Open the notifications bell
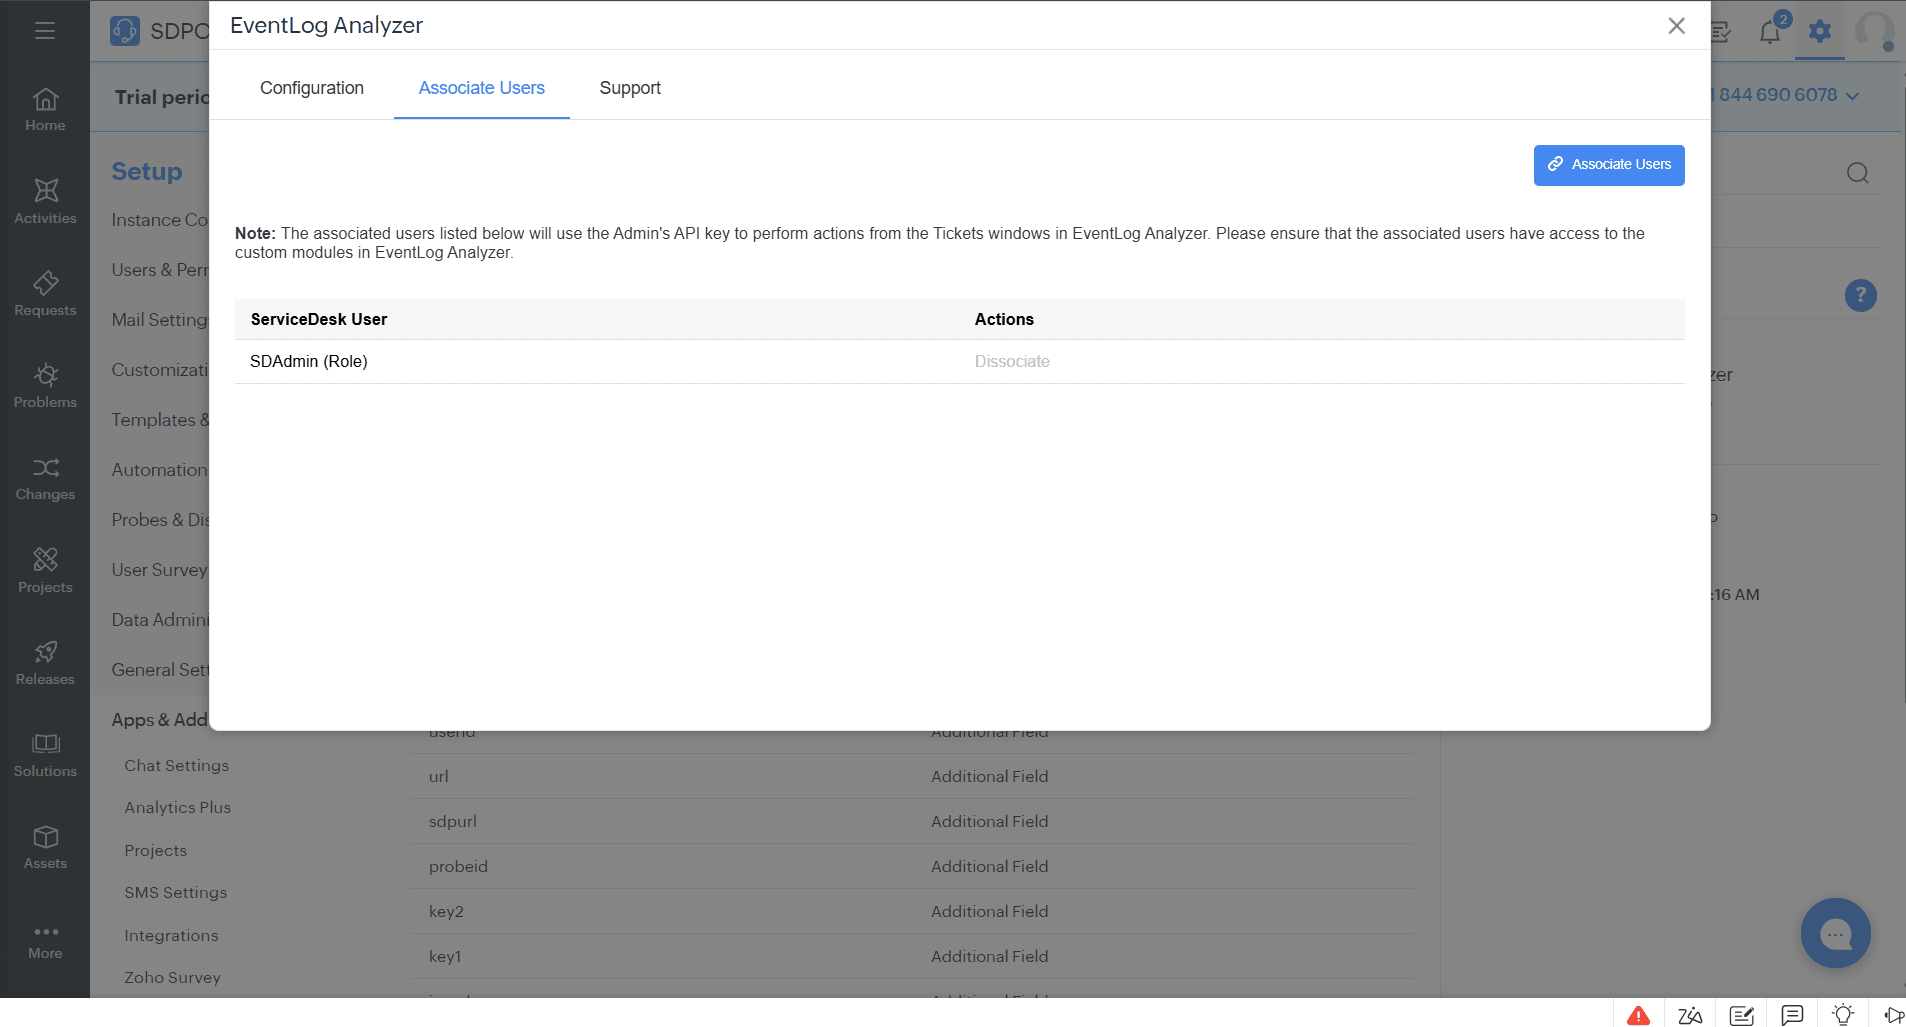Viewport: 1906px width, 1027px height. [1770, 32]
